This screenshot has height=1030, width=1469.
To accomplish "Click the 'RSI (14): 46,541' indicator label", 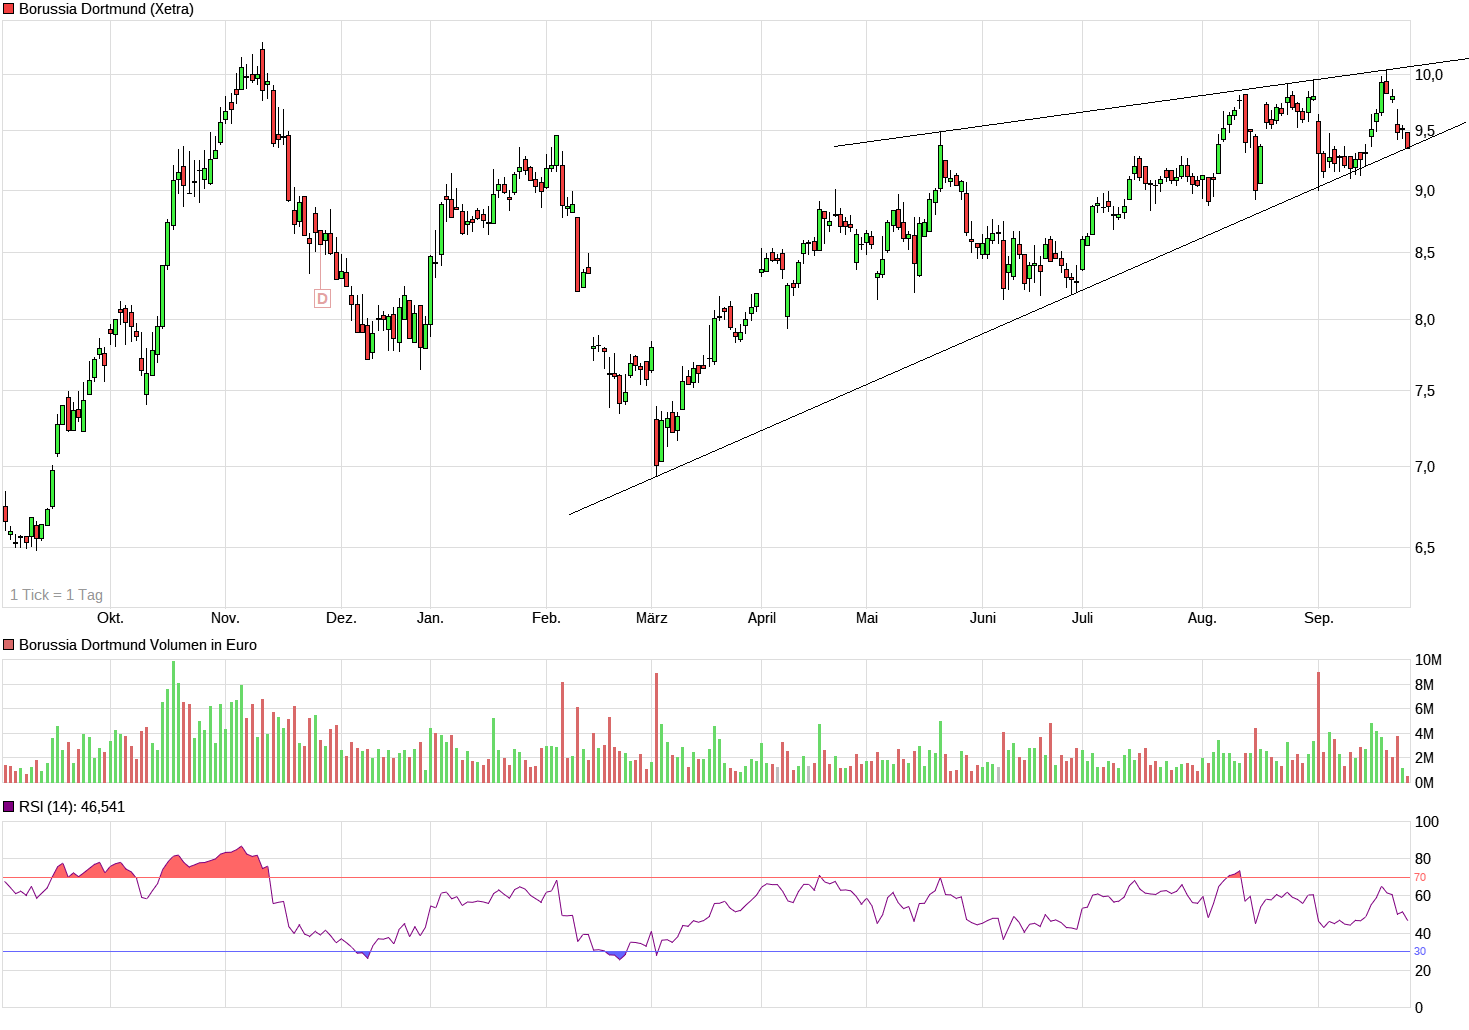I will pos(72,807).
